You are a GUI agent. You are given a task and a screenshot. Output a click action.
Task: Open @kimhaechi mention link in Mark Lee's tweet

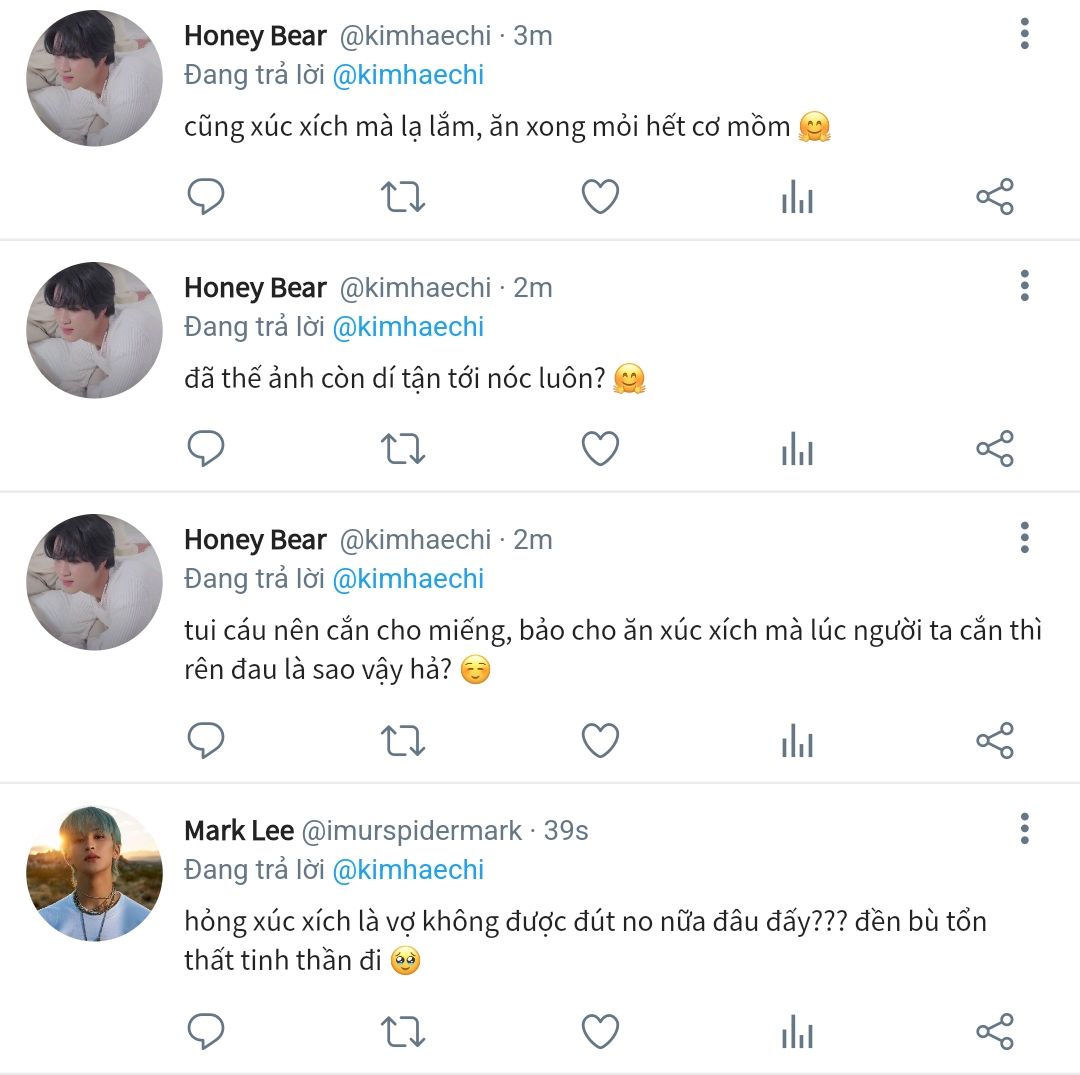coord(408,870)
